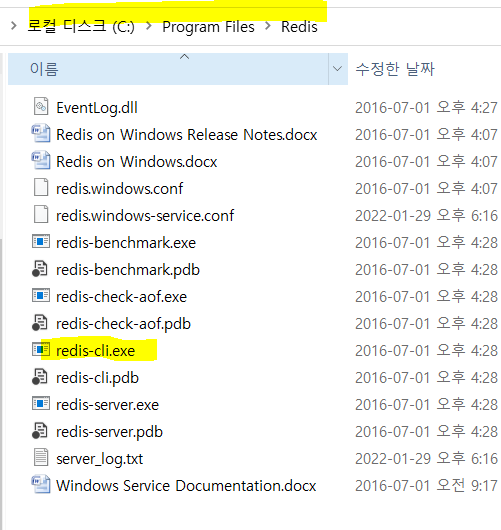Select the Redis on Windows.docx name
Screen dimensions: 501x530
pos(137,162)
